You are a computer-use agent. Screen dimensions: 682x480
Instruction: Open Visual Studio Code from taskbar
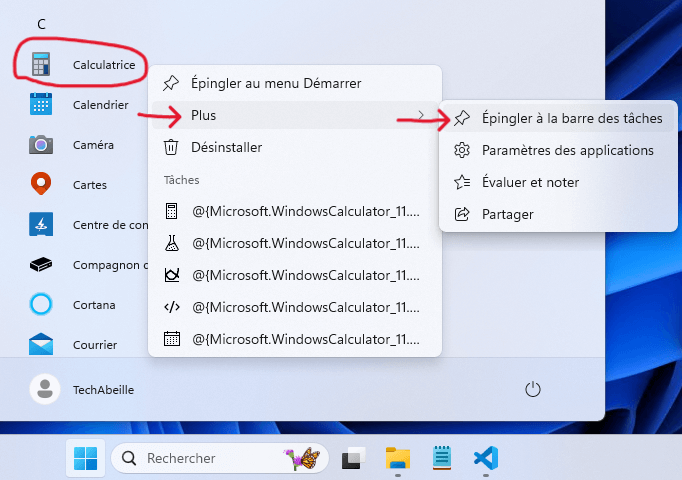click(486, 458)
